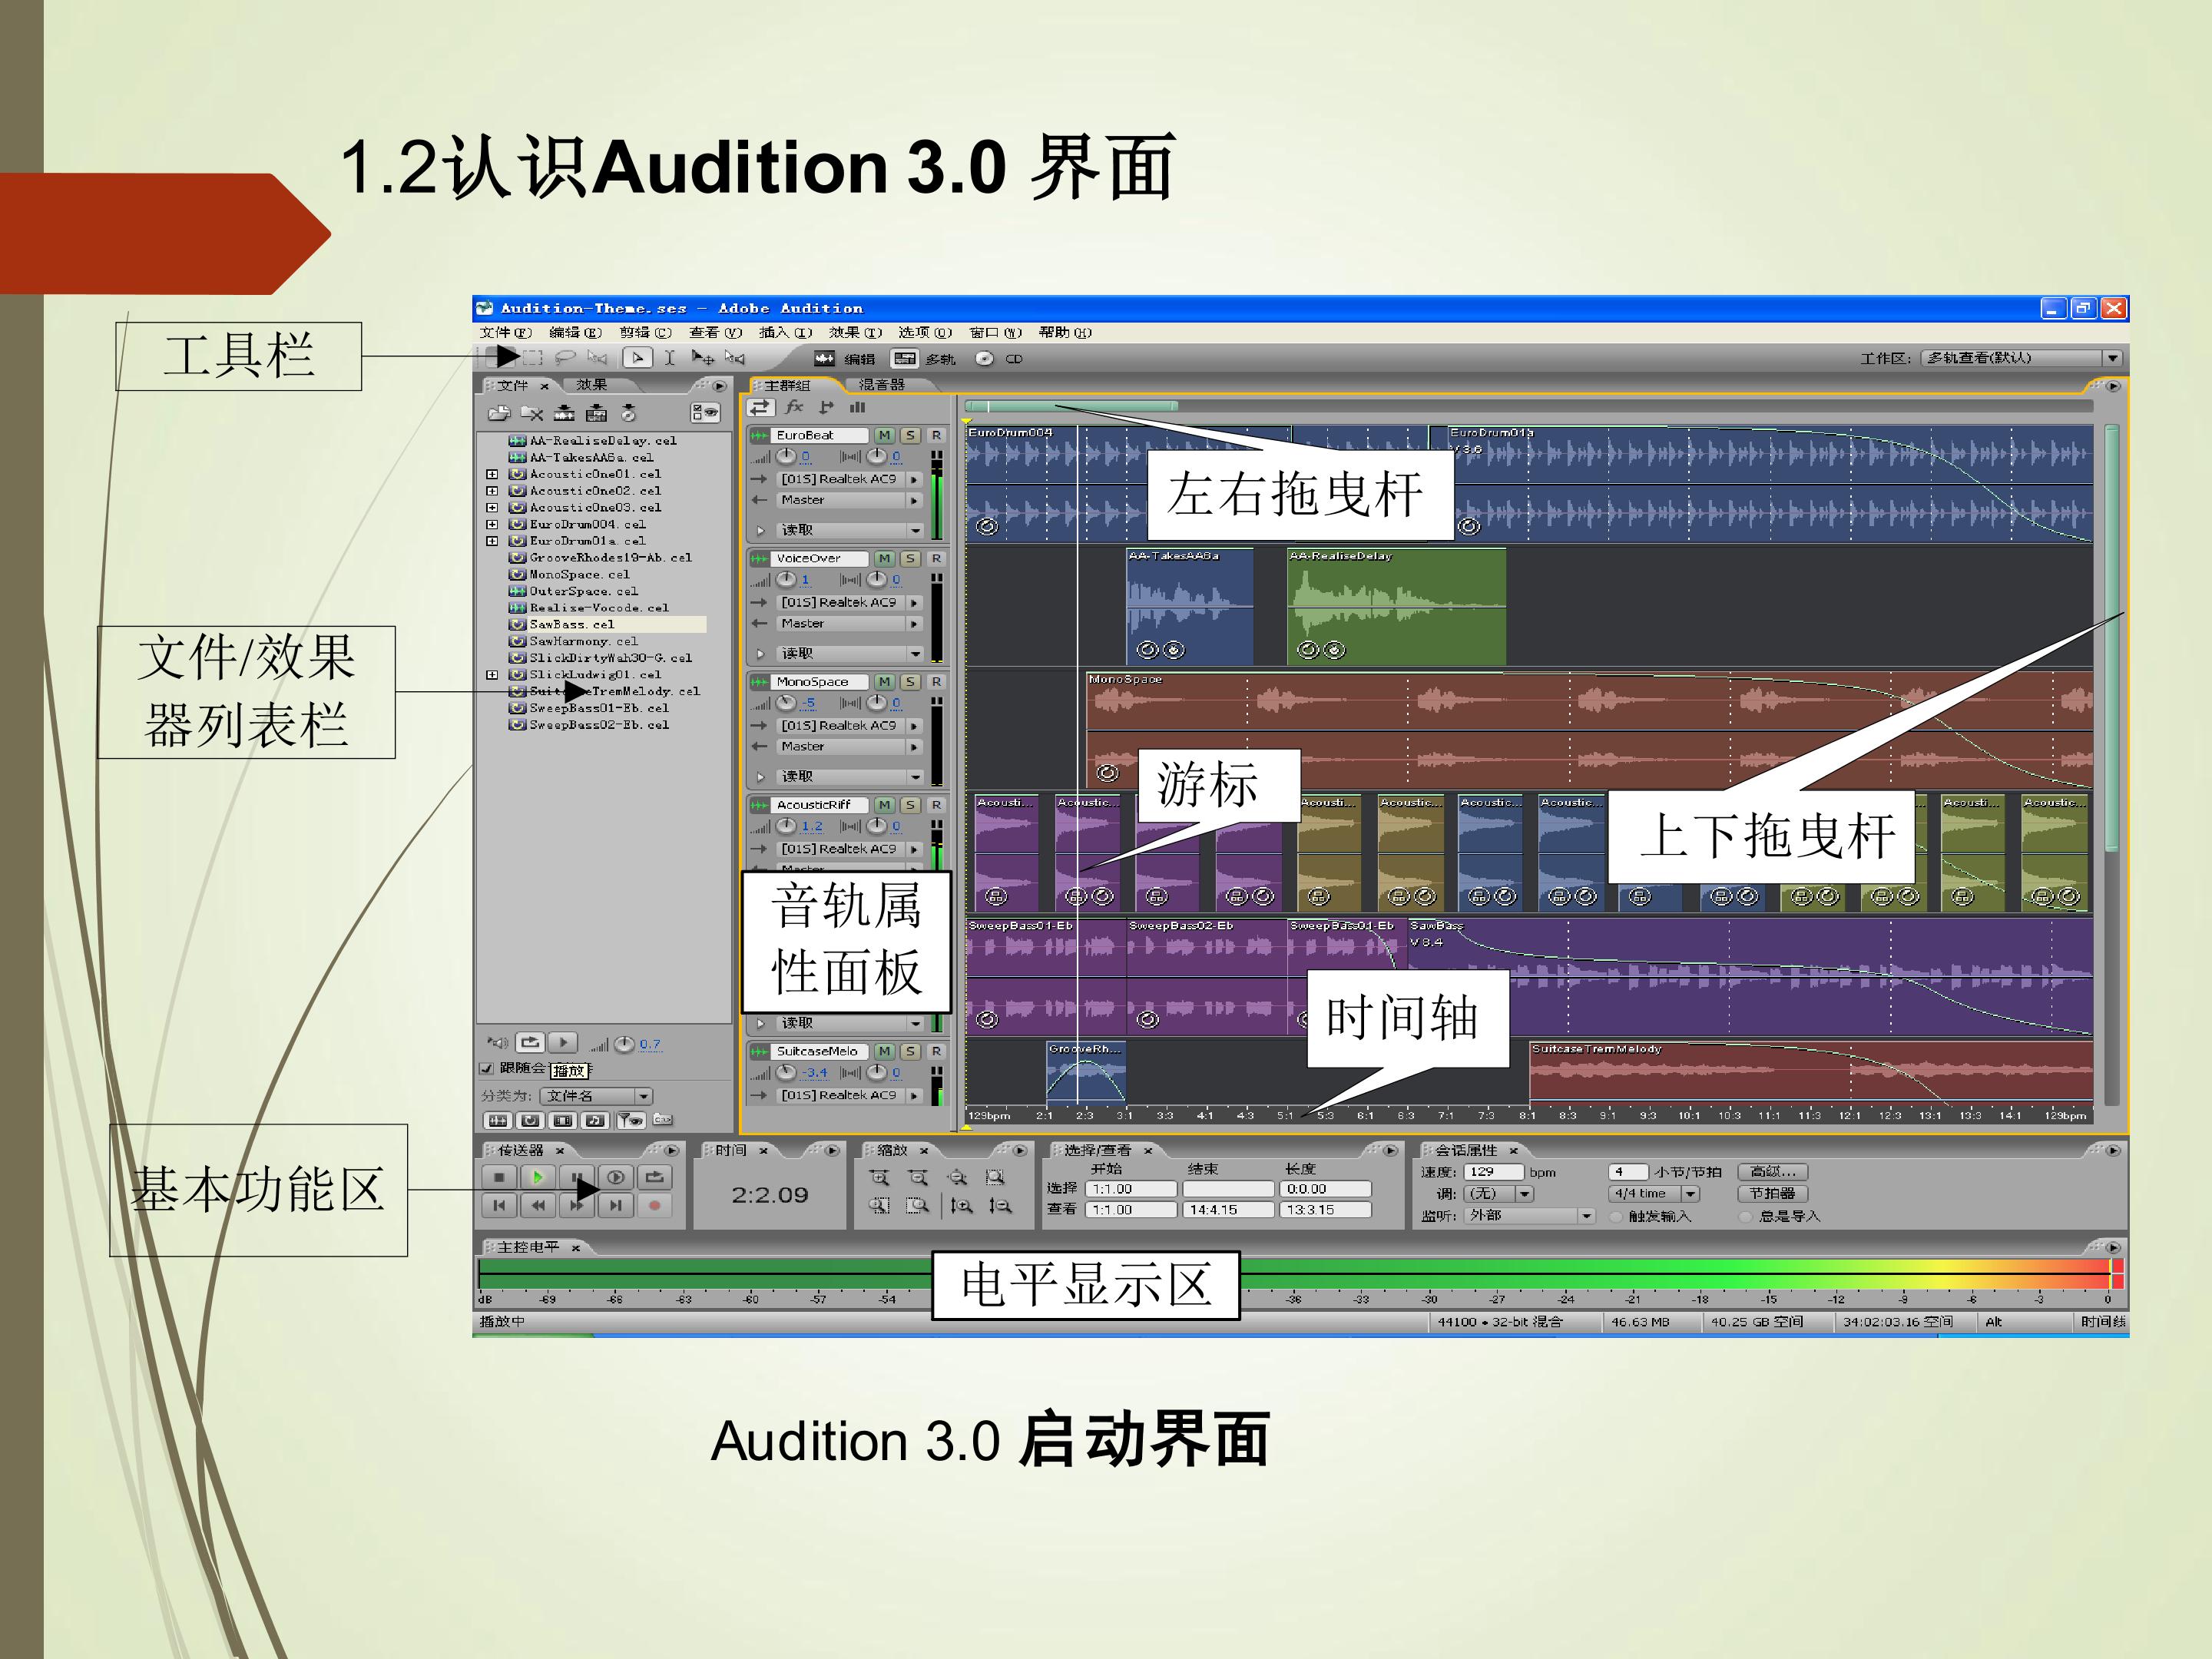2212x1659 pixels.
Task: Solo the EuroBeat track
Action: (910, 435)
